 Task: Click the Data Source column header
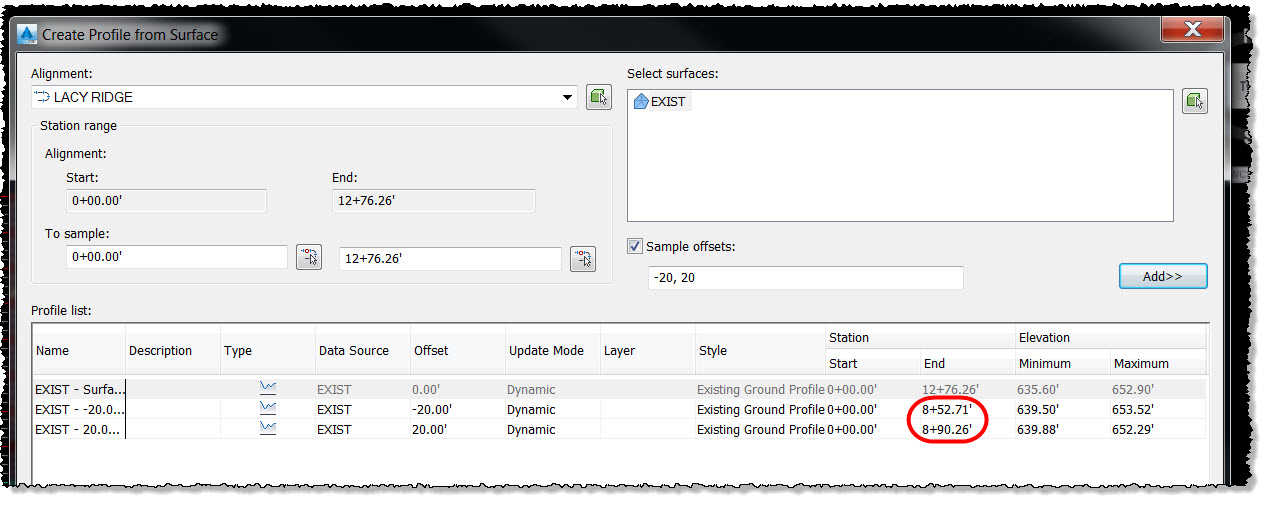coord(362,350)
